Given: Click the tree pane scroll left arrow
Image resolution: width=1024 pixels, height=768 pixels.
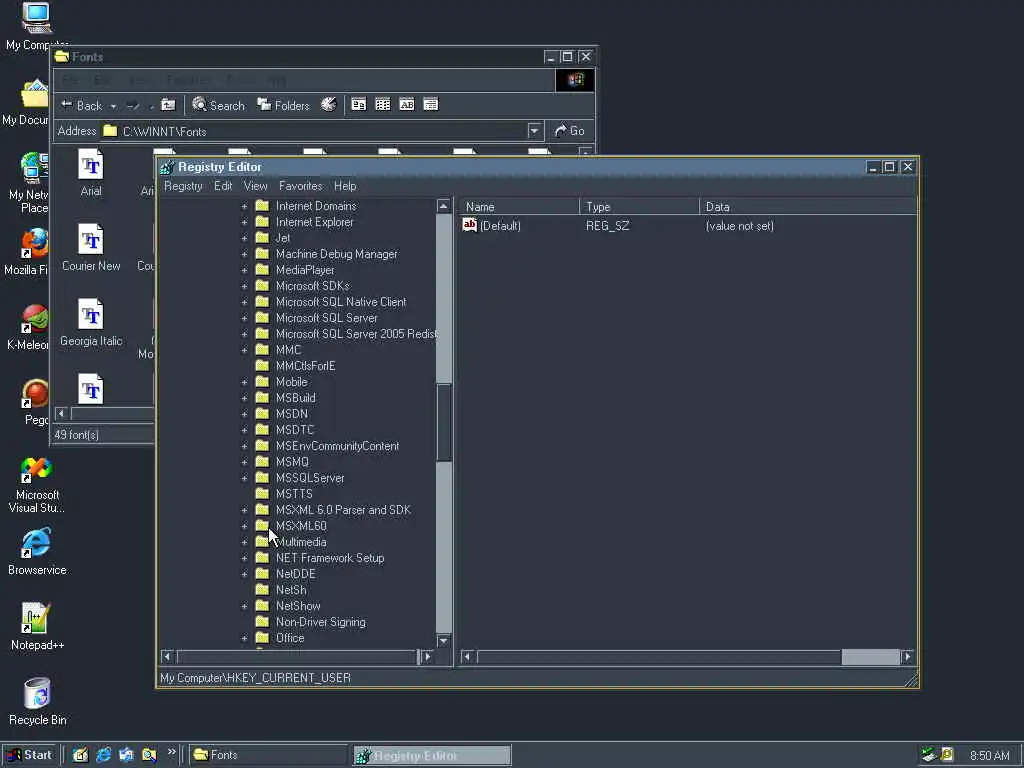Looking at the screenshot, I should point(167,656).
